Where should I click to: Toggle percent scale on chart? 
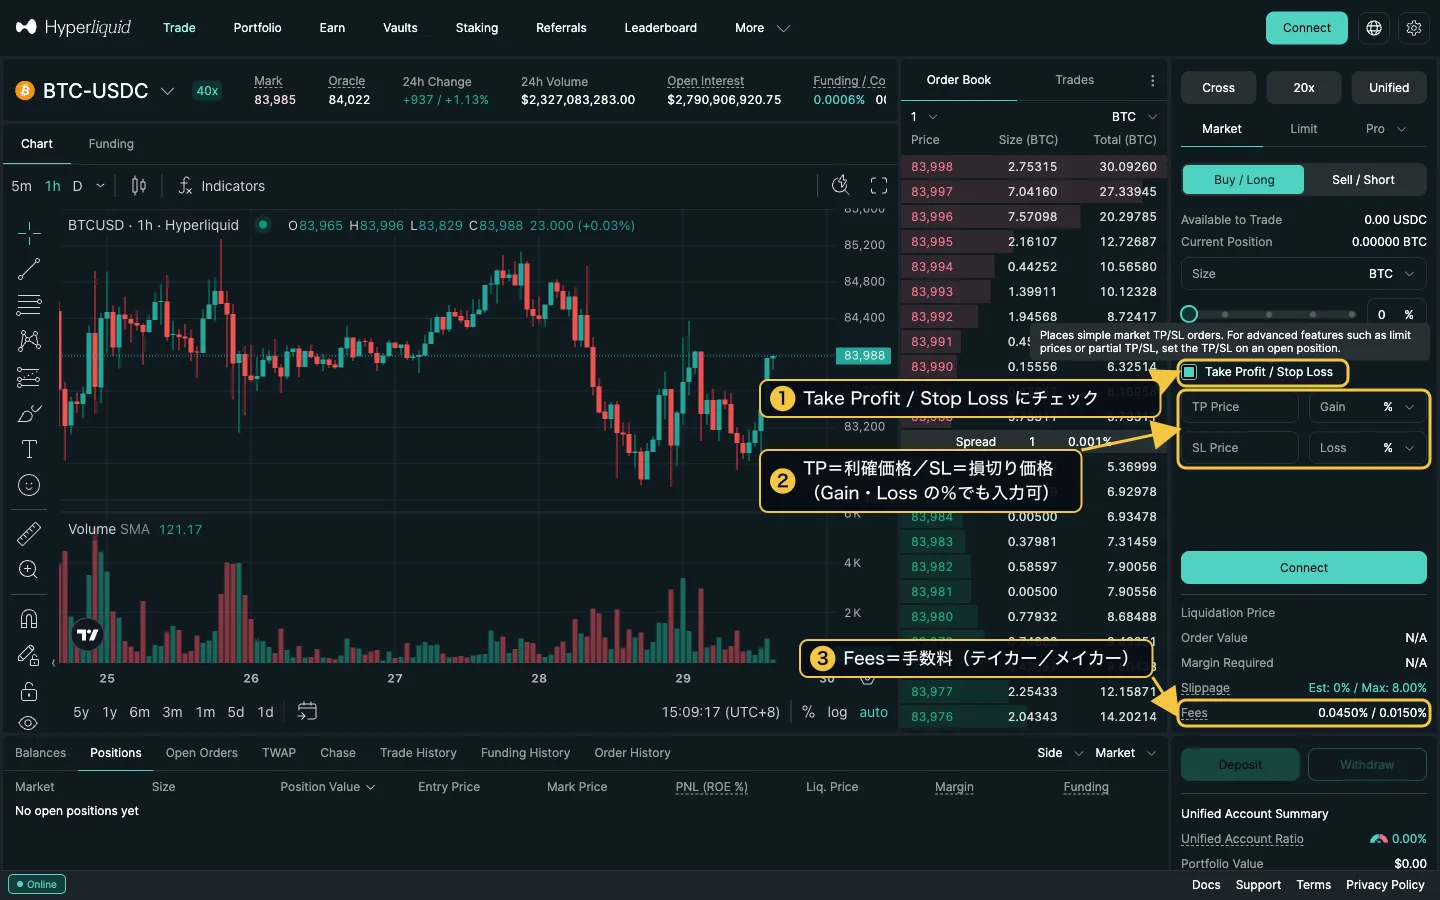[808, 712]
